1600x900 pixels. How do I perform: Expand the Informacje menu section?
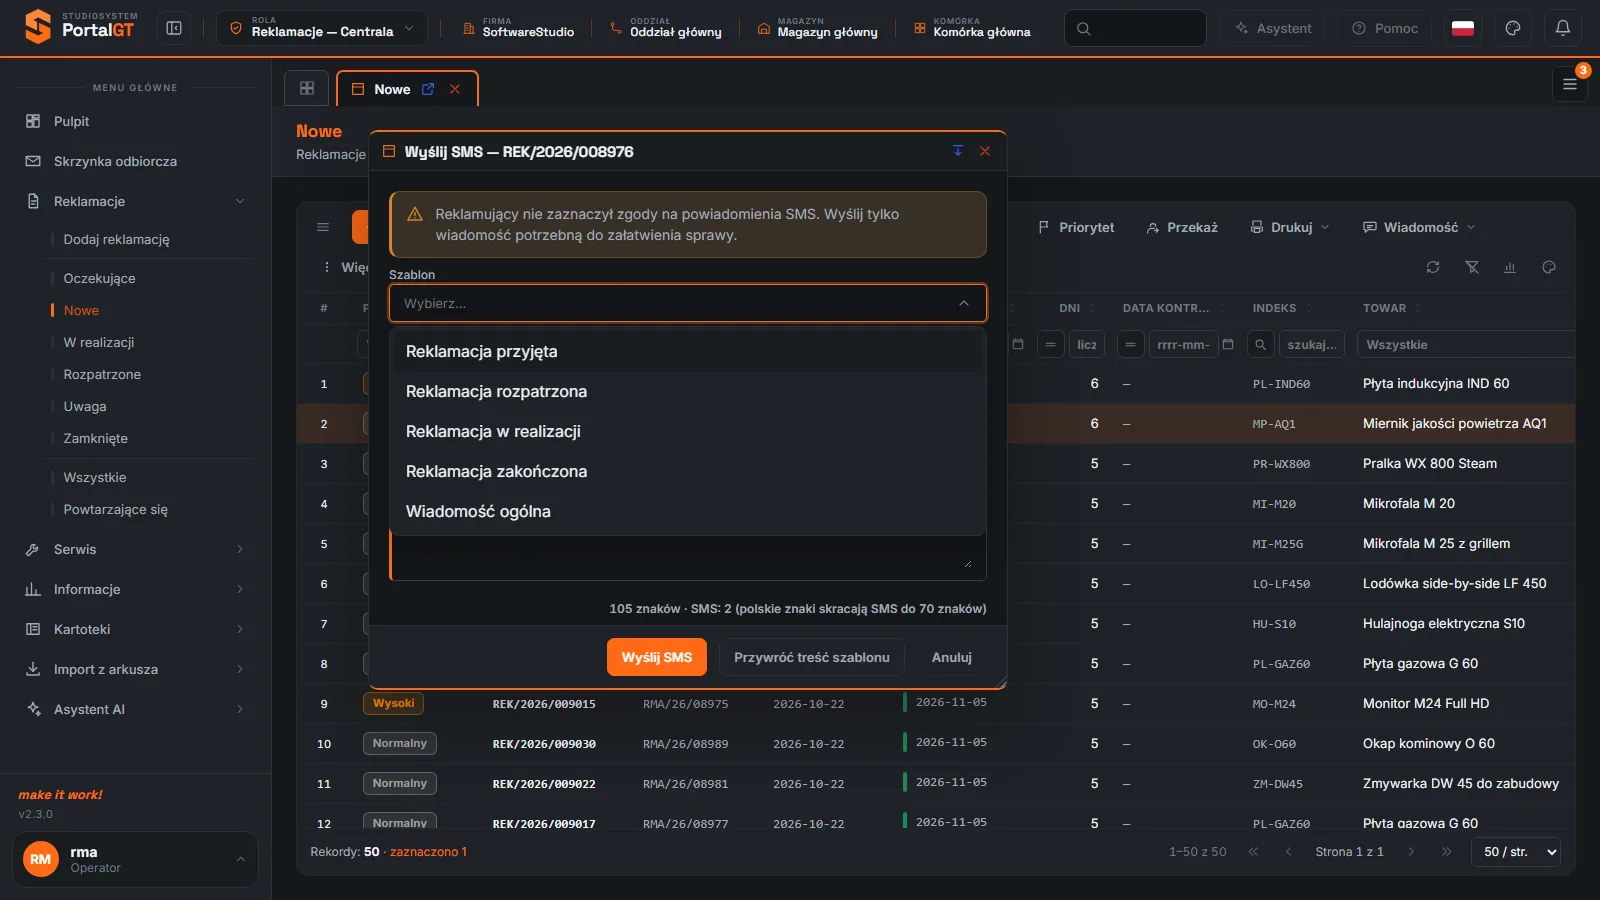(135, 589)
